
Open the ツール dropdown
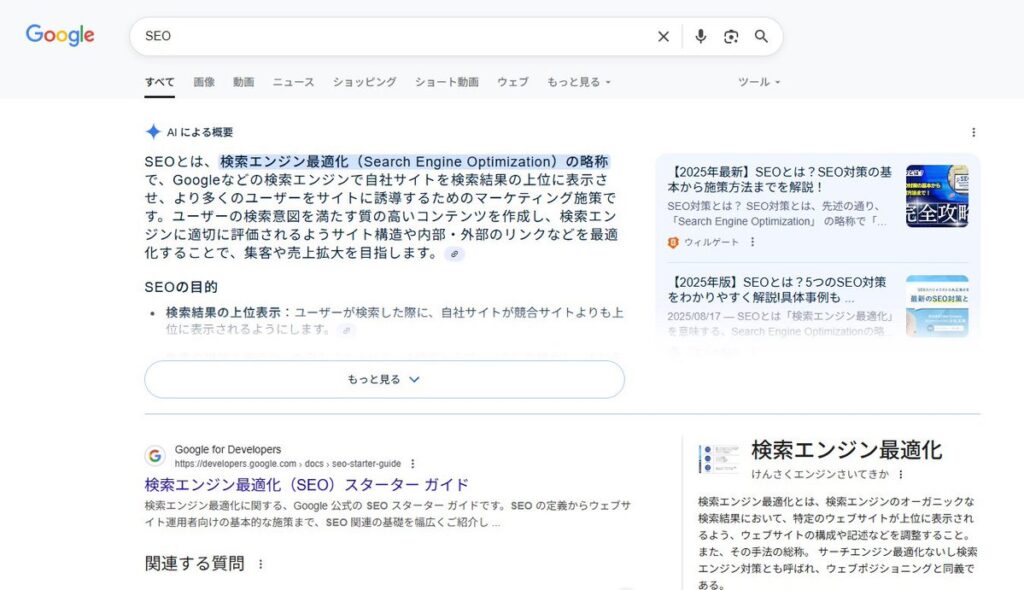tap(759, 82)
